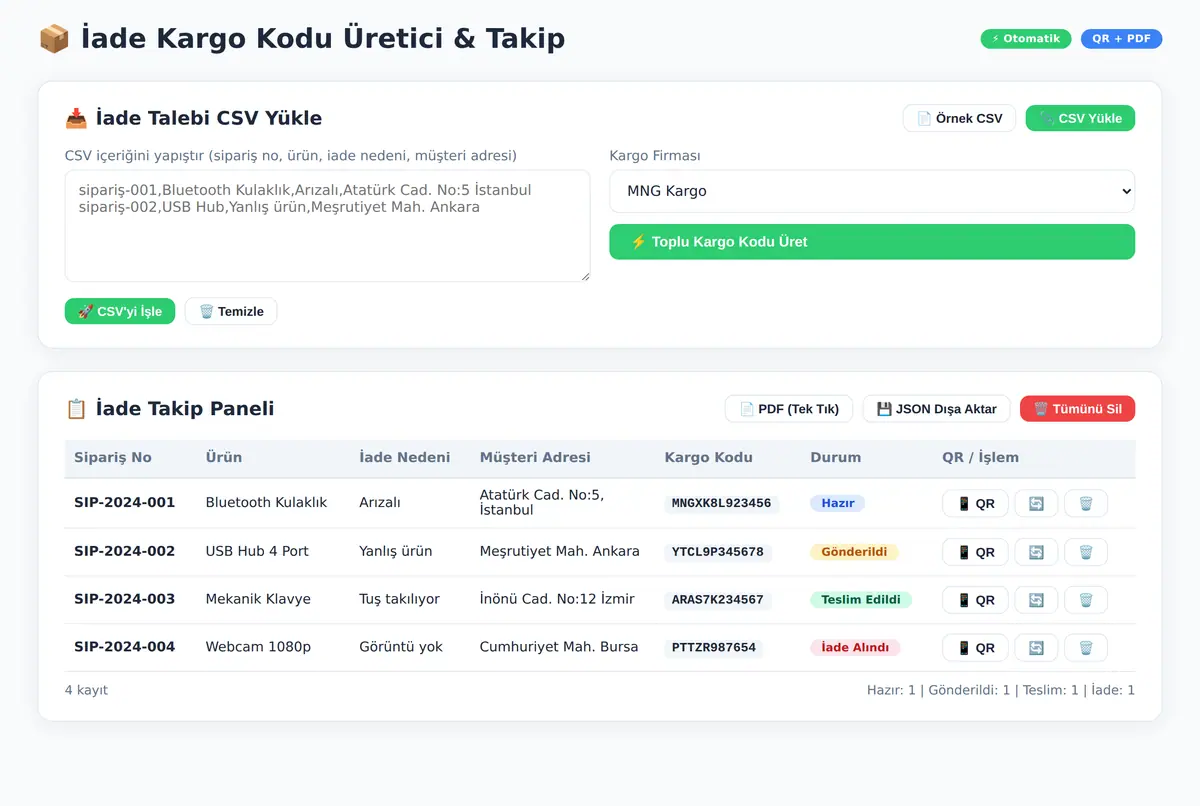Click order number SIP-2024-002
Viewport: 1200px width, 806px height.
pyautogui.click(x=124, y=552)
